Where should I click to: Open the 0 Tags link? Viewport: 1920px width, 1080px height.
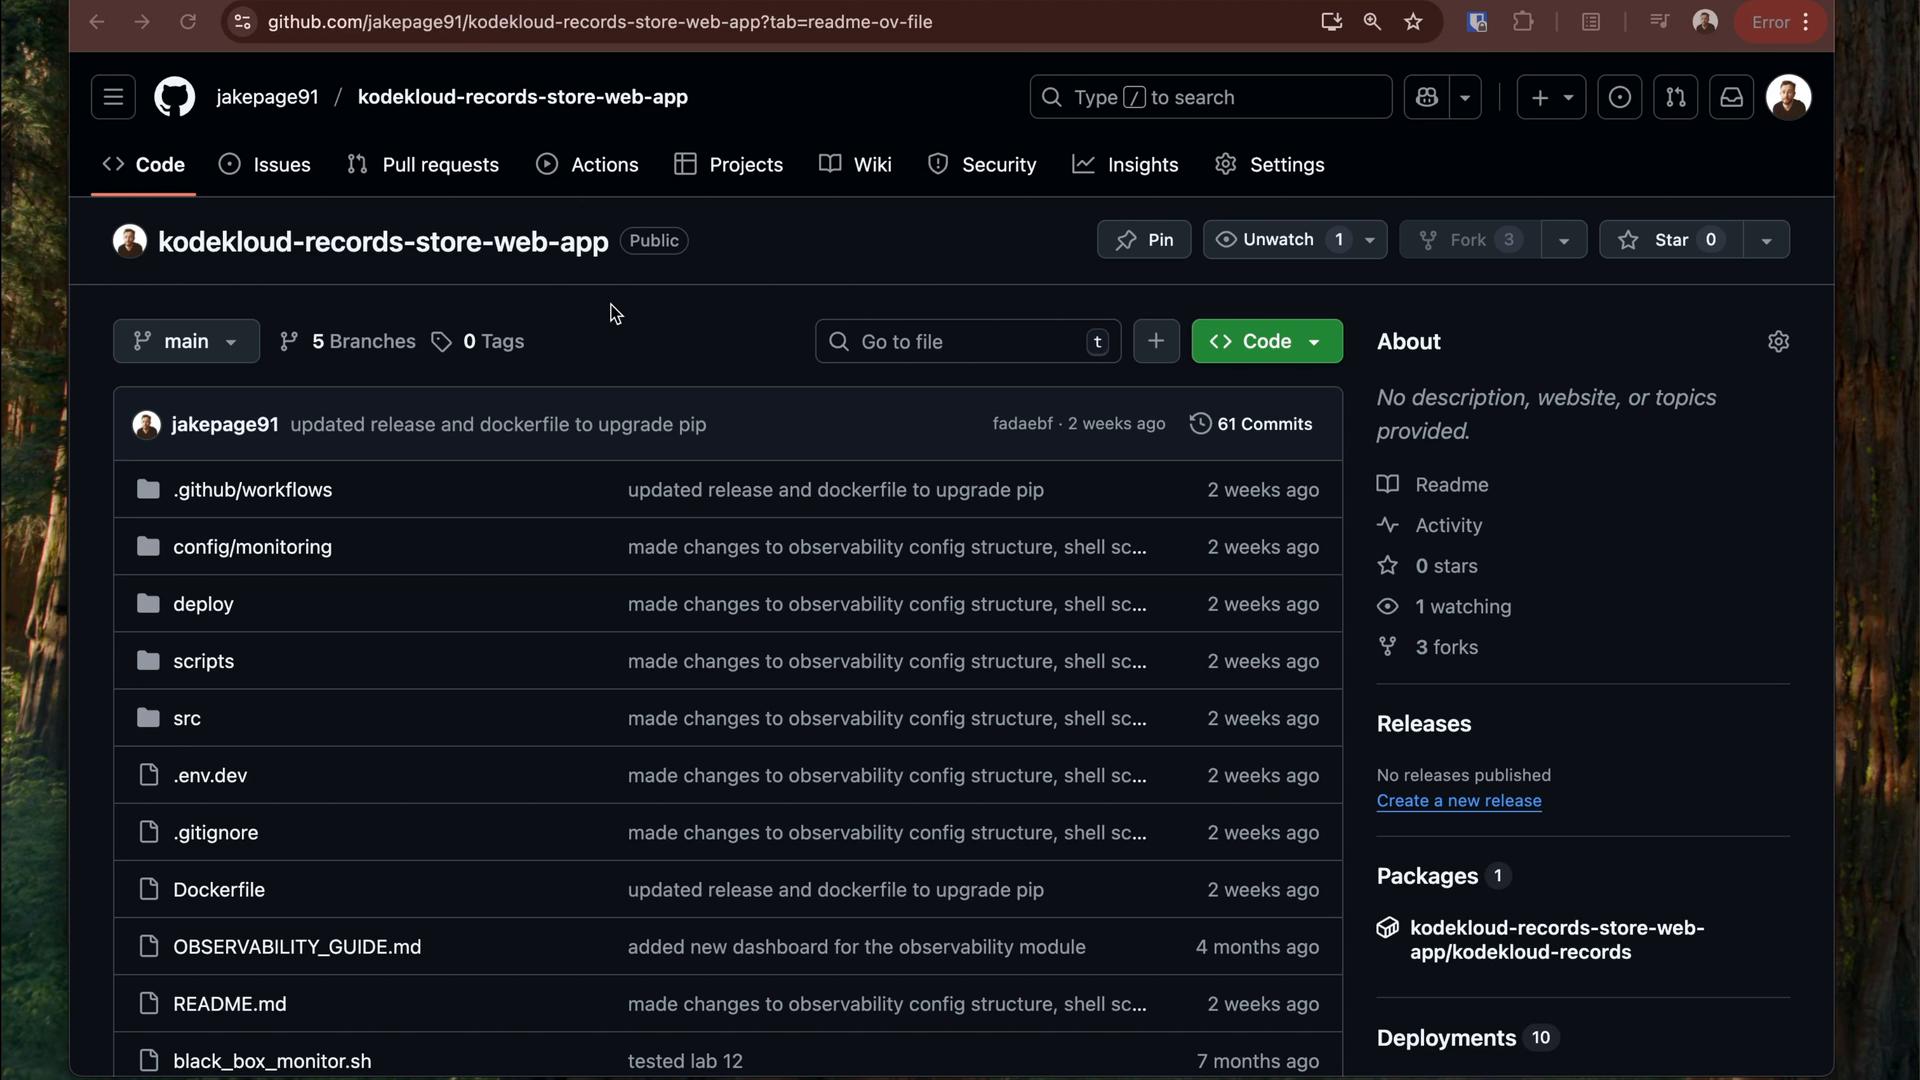(478, 341)
